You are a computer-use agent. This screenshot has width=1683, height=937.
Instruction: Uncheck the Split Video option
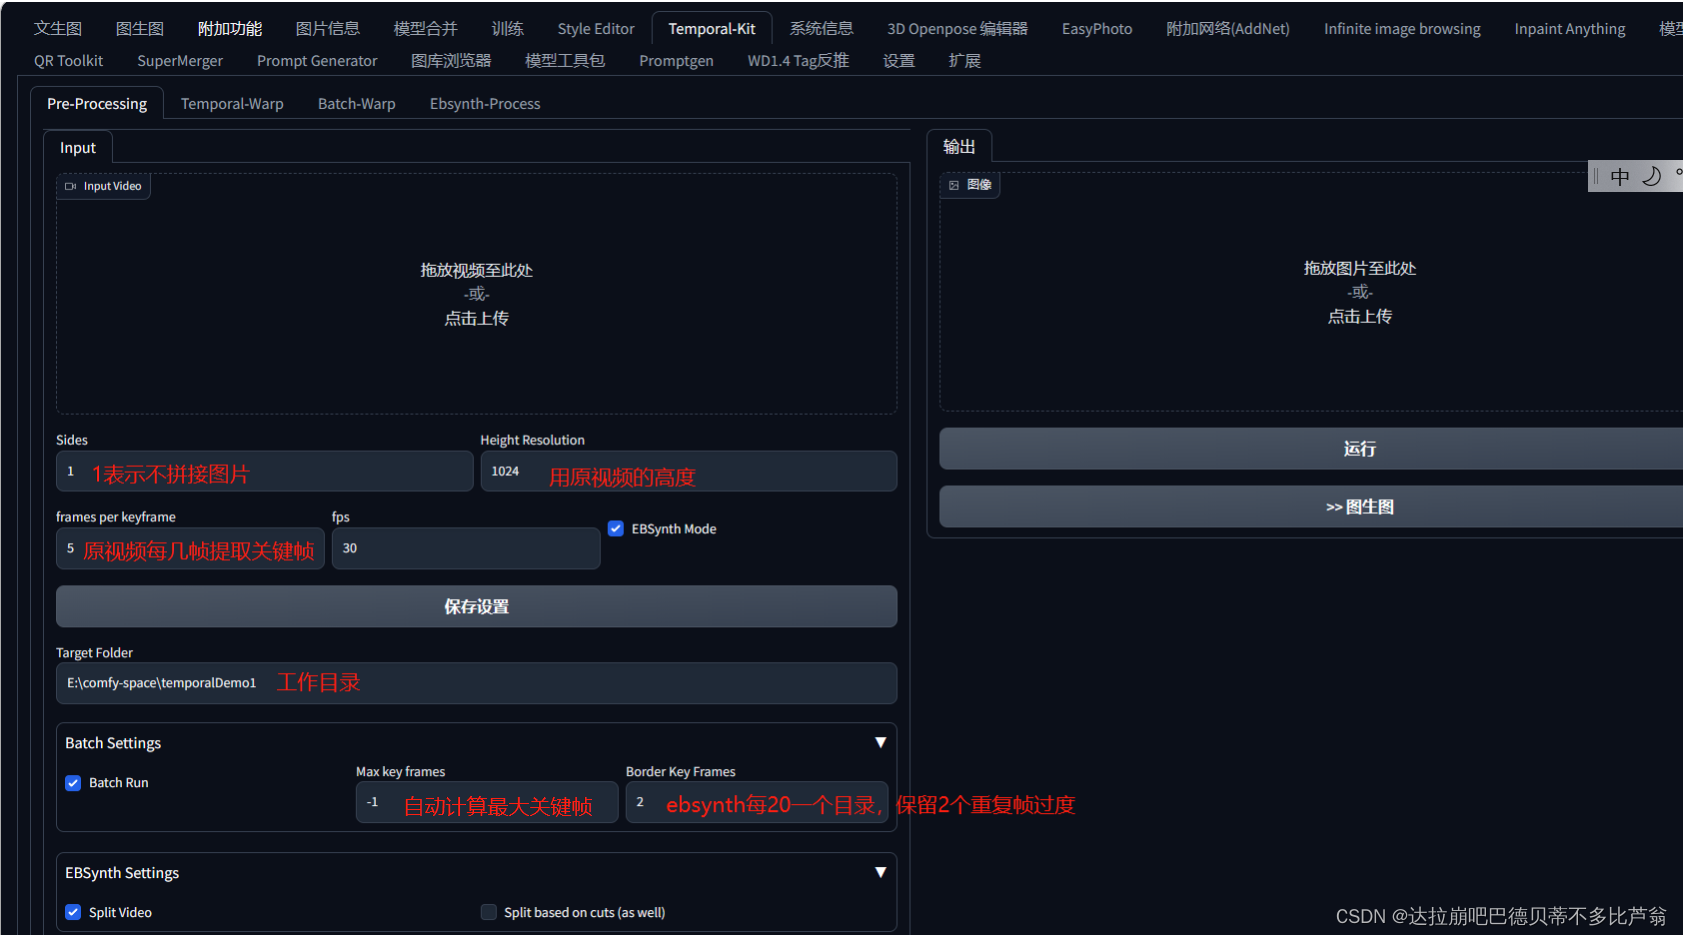tap(73, 911)
